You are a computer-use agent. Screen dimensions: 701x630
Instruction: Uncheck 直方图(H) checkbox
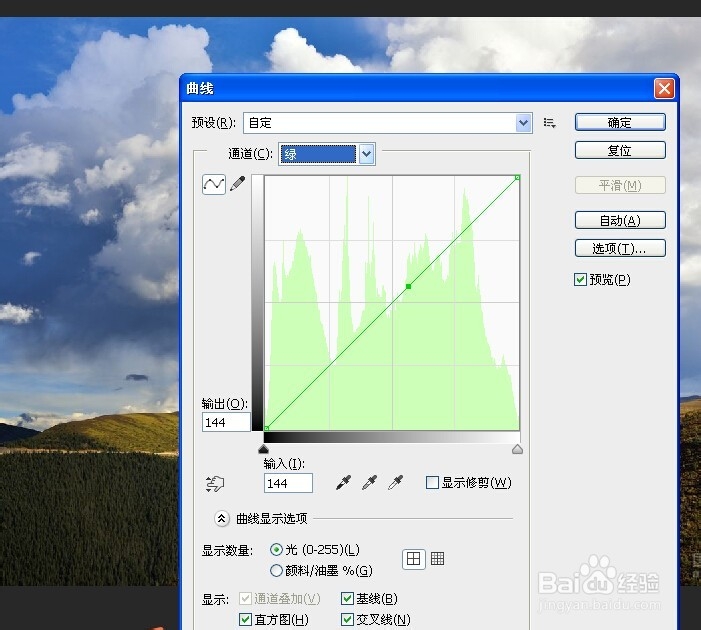pyautogui.click(x=245, y=619)
